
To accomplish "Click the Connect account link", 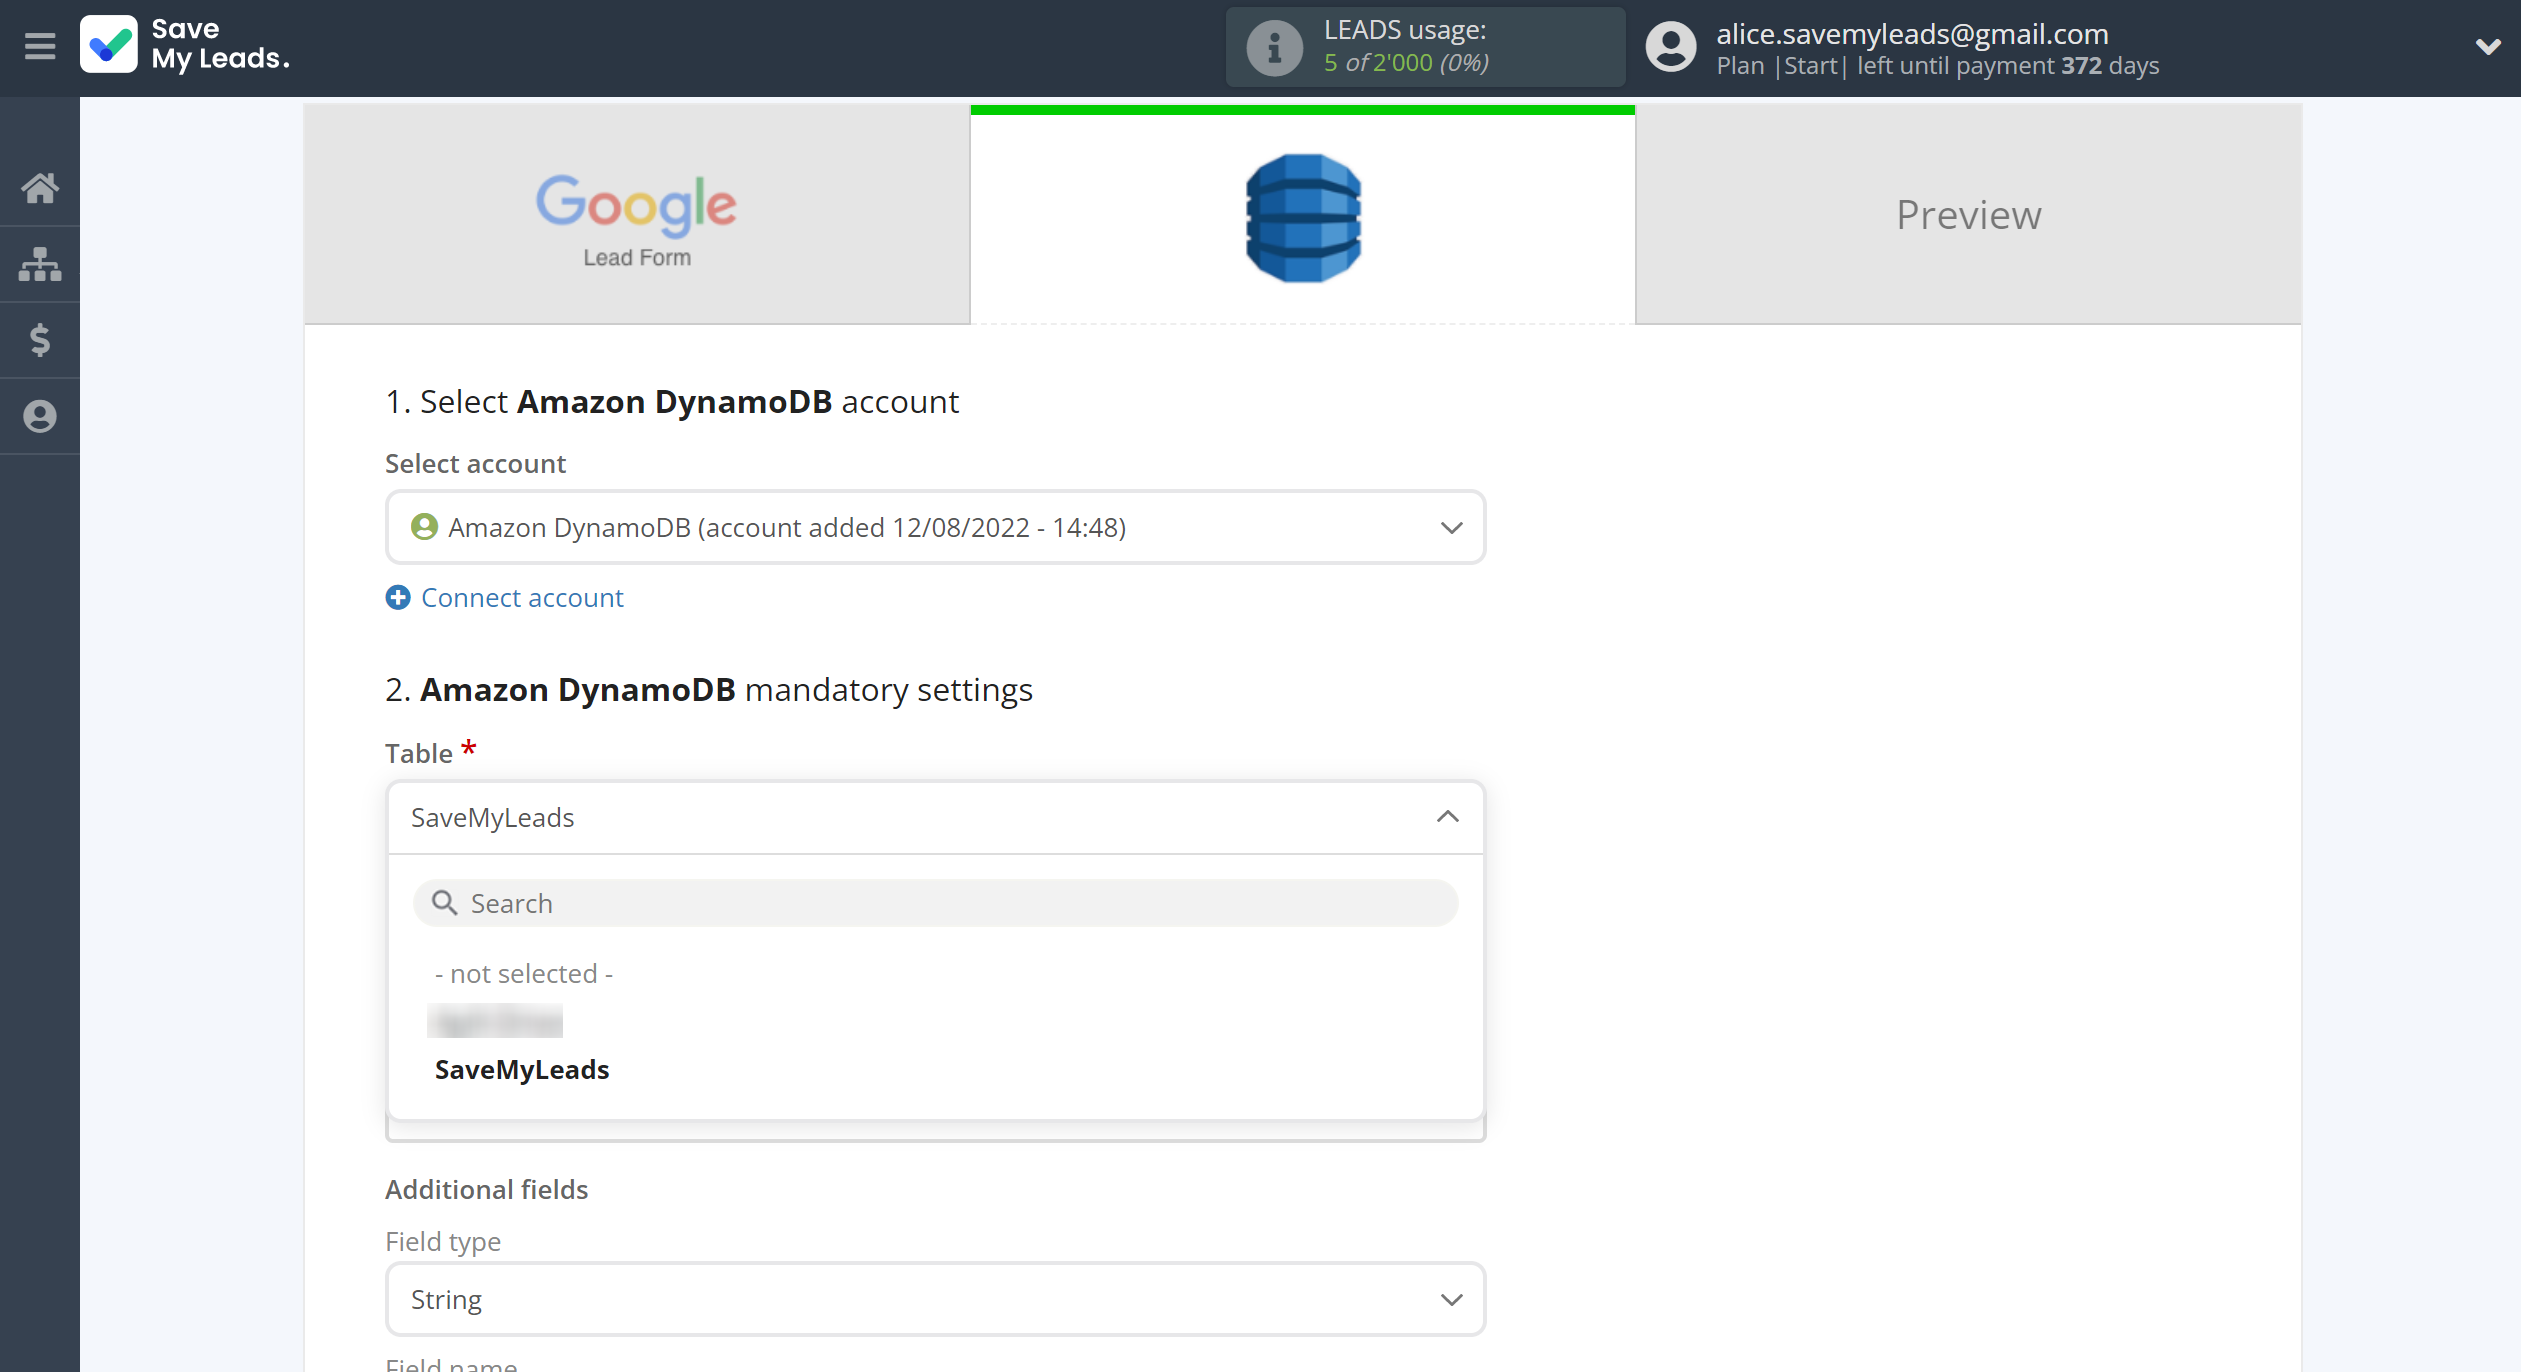I will (522, 597).
